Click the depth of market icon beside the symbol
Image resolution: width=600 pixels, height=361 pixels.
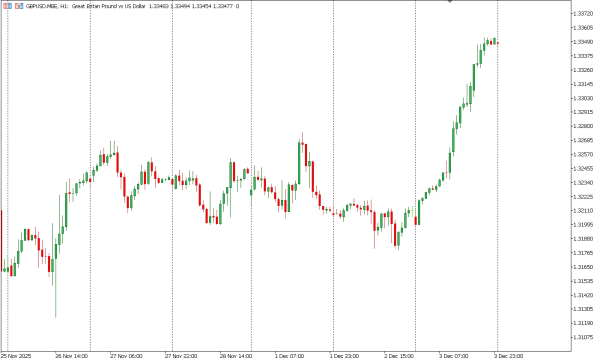click(19, 6)
